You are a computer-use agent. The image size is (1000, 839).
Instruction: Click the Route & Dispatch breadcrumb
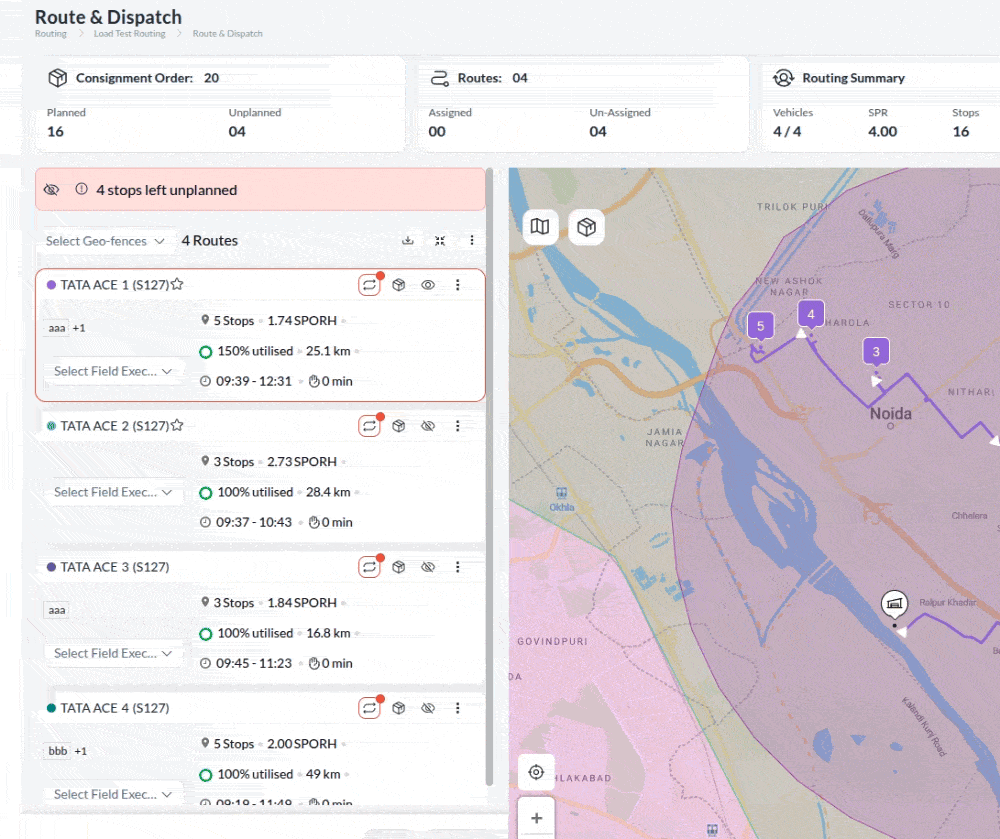[228, 33]
